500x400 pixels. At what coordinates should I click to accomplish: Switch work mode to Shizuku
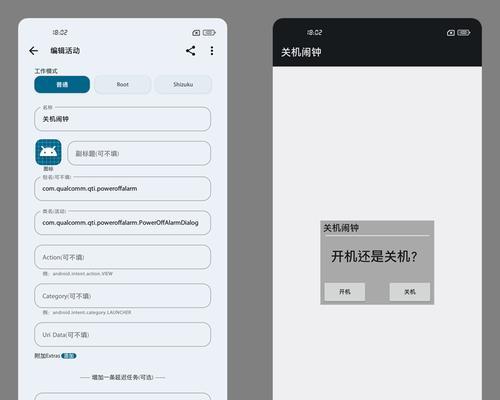click(183, 84)
